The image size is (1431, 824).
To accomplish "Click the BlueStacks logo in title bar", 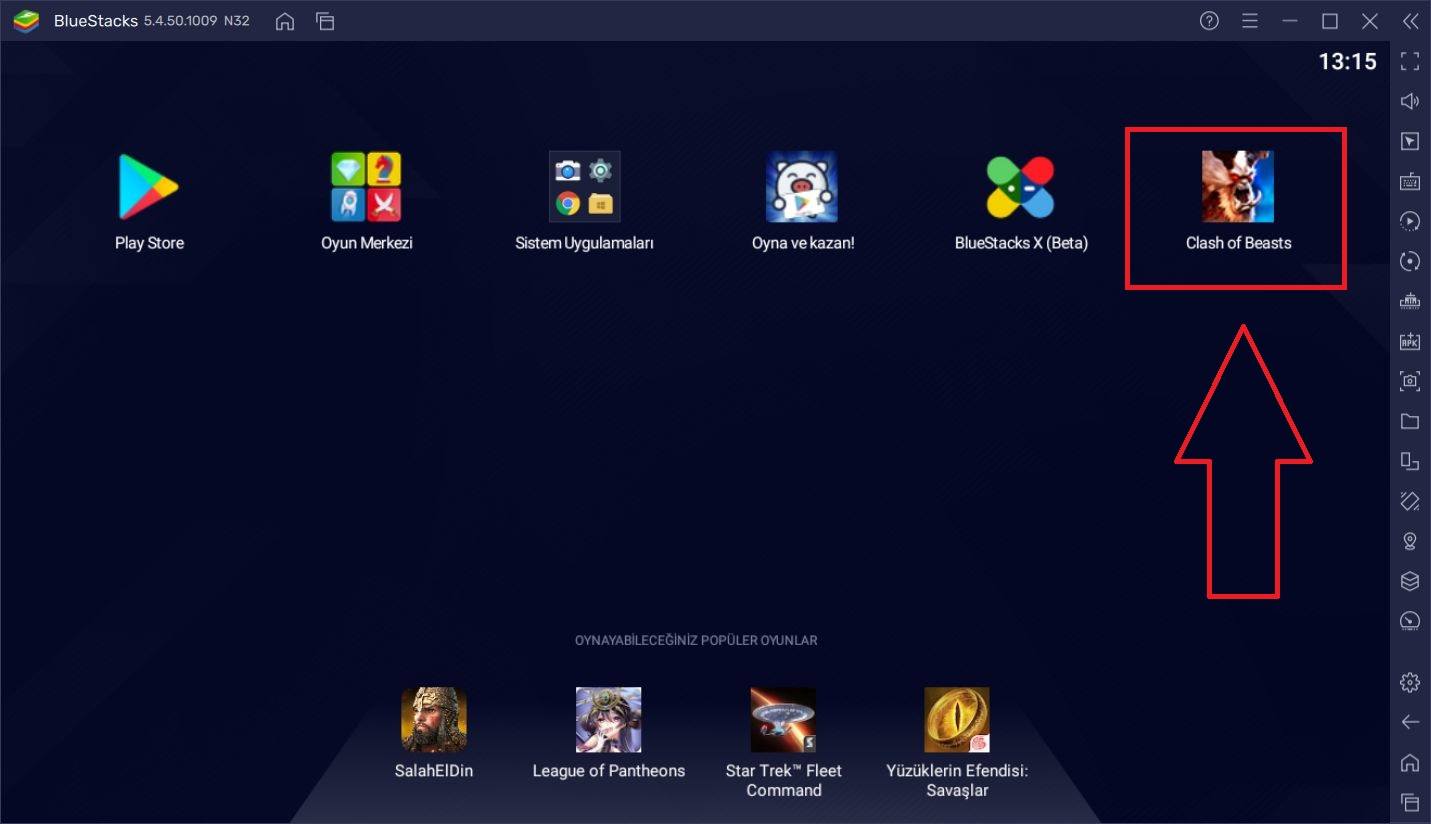I will tap(26, 21).
